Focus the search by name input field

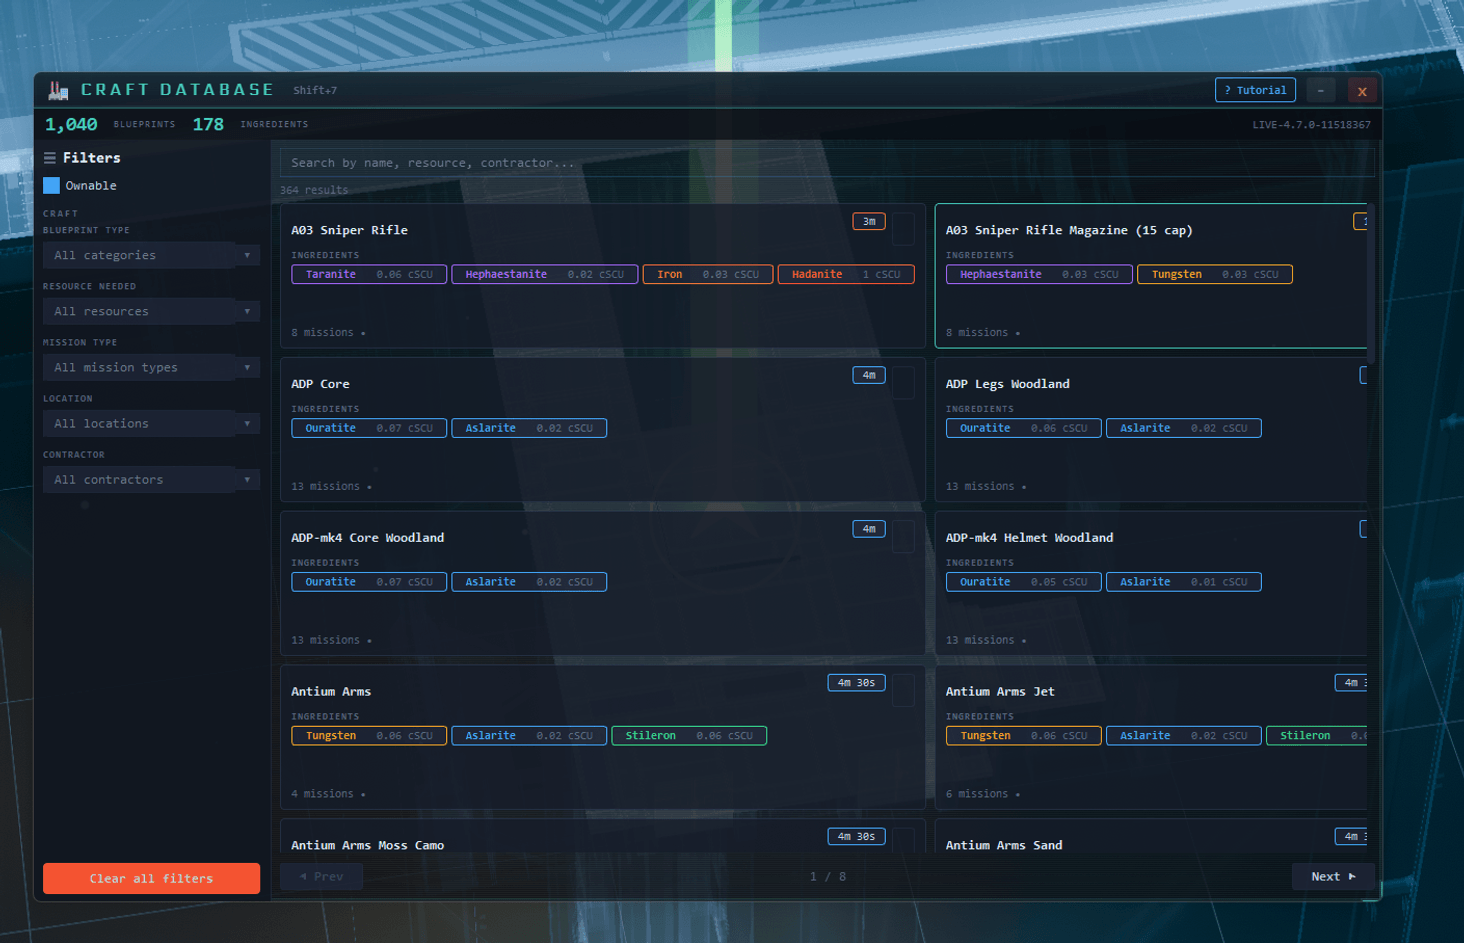pos(826,163)
